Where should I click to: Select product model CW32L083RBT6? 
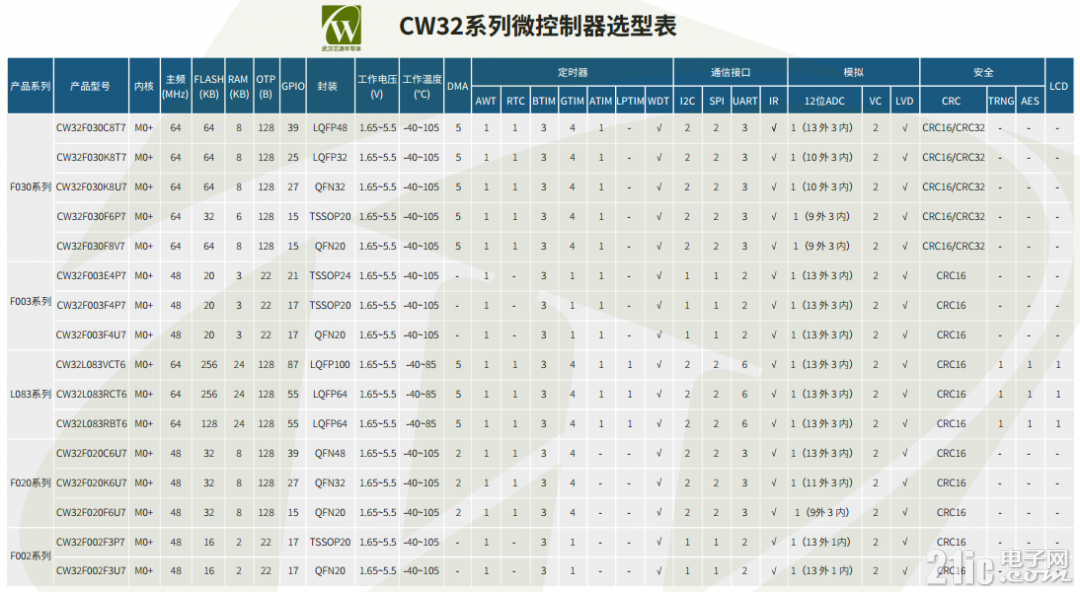91,424
